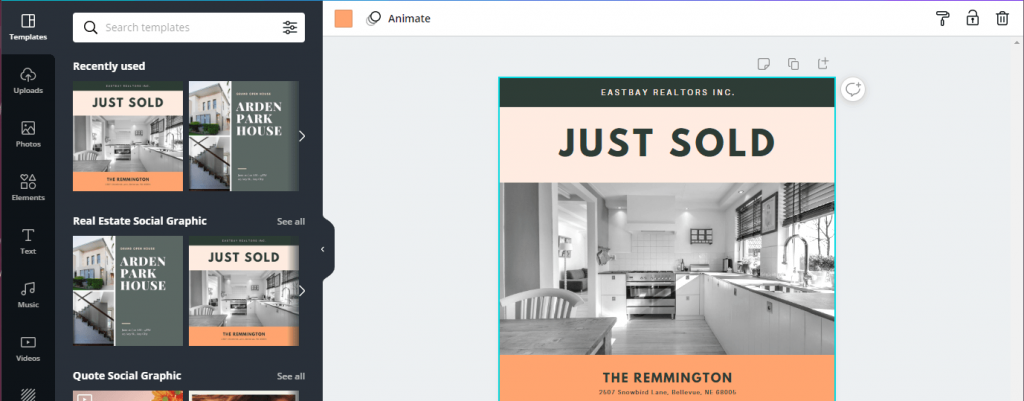Image resolution: width=1024 pixels, height=401 pixels.
Task: Click the Quote Social Graphic heading
Action: [127, 376]
